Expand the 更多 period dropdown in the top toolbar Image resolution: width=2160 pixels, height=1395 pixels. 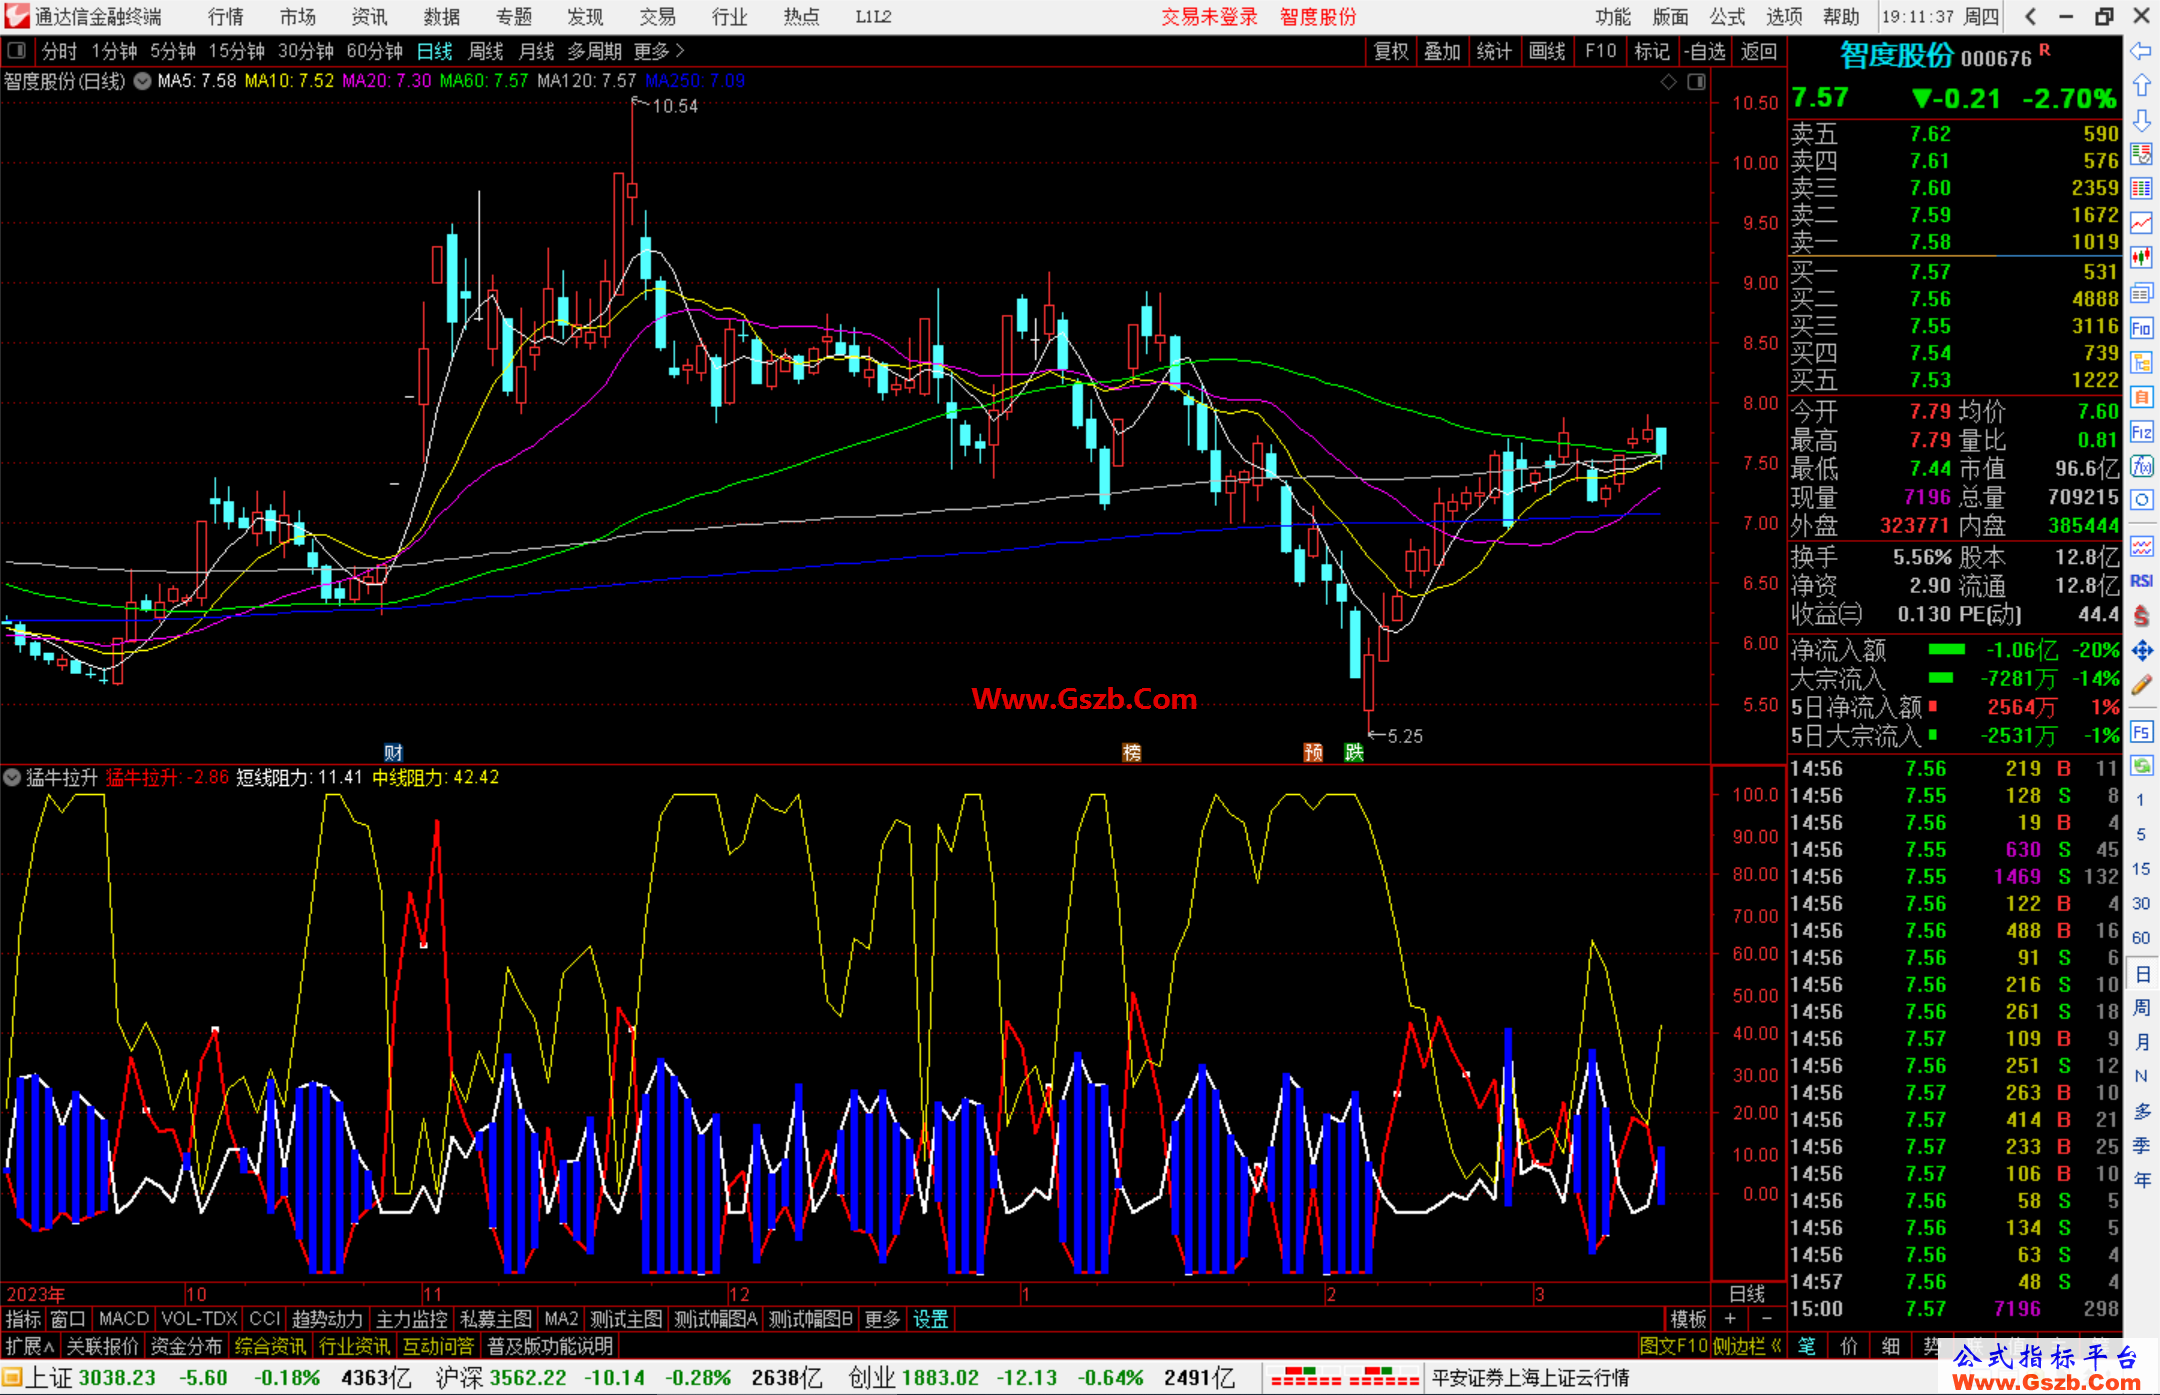click(659, 51)
